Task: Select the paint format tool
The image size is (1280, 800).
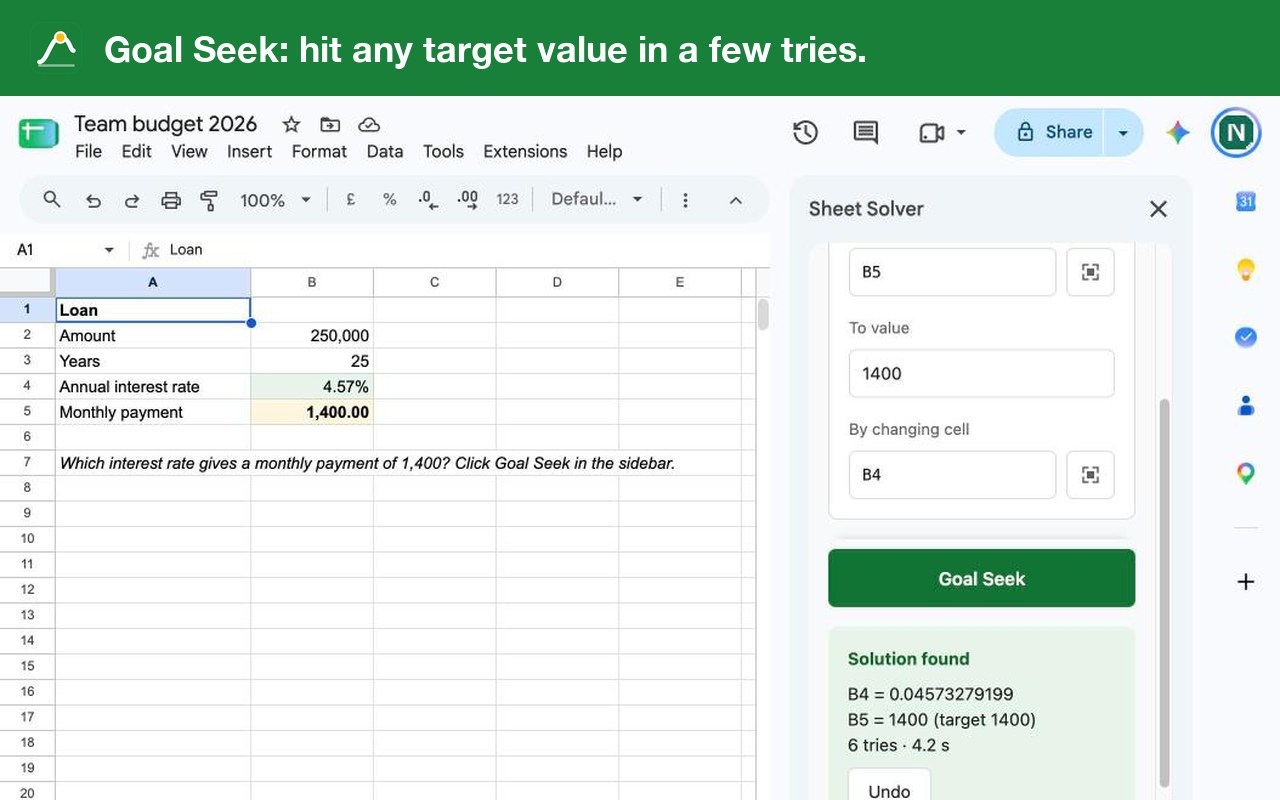Action: click(209, 200)
